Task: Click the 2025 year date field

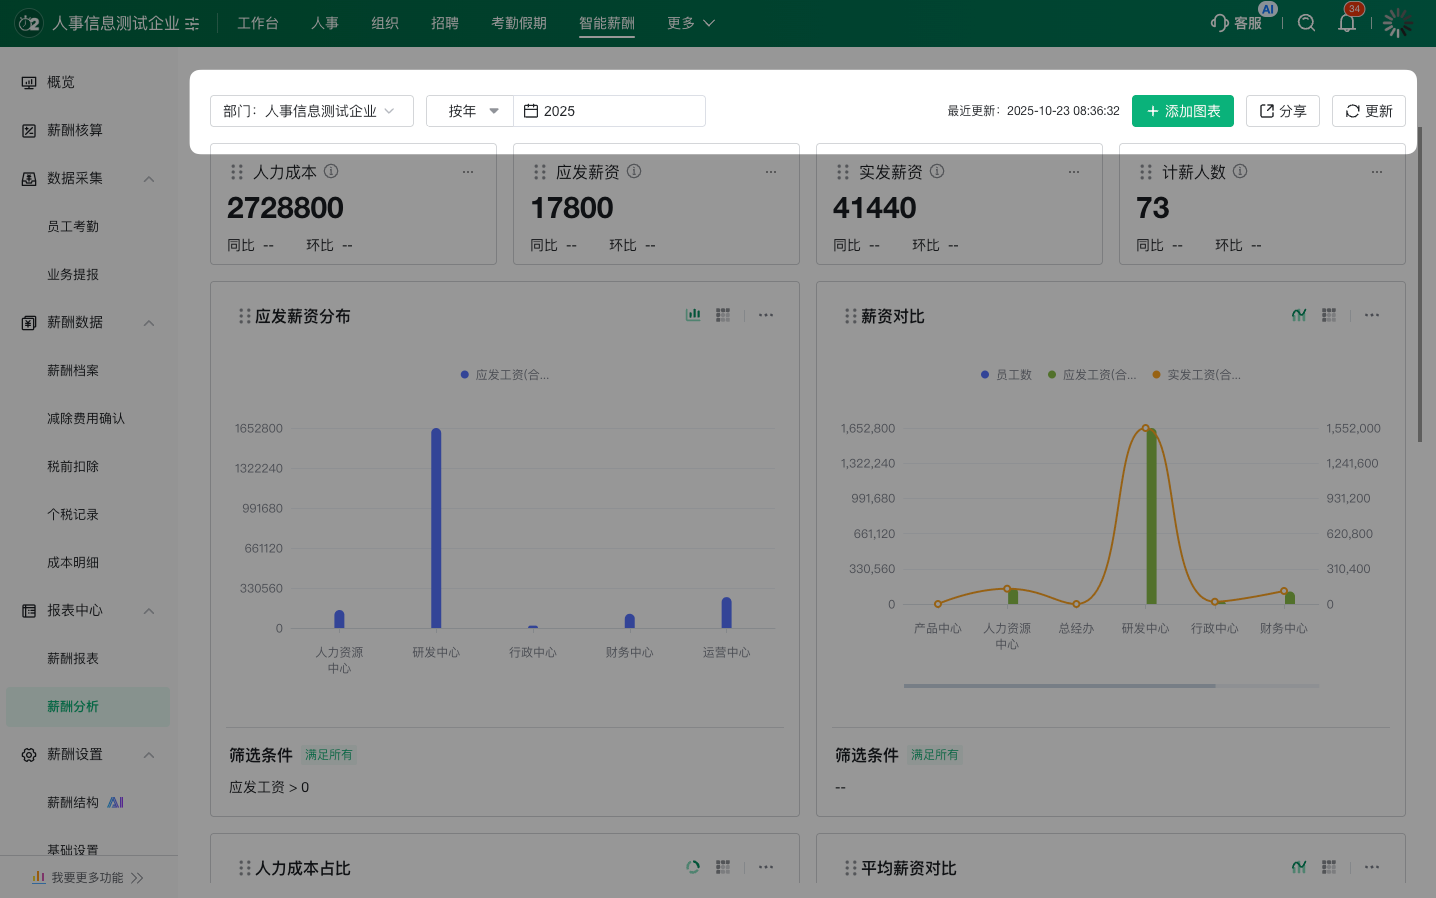Action: (609, 111)
